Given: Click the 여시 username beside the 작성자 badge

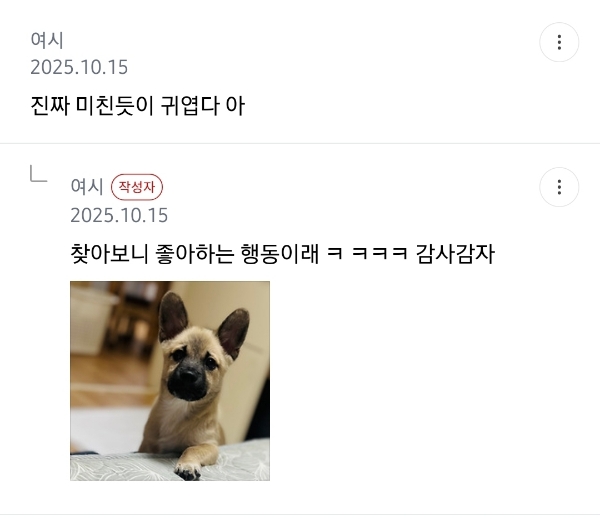Looking at the screenshot, I should coord(87,186).
